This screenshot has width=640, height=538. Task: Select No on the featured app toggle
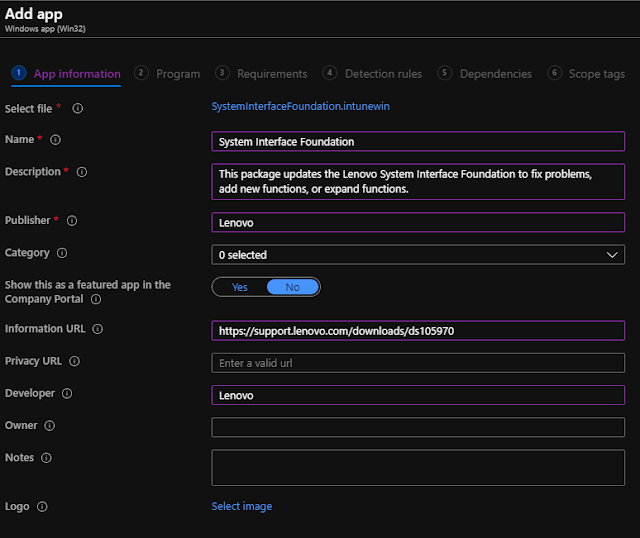pyautogui.click(x=293, y=287)
